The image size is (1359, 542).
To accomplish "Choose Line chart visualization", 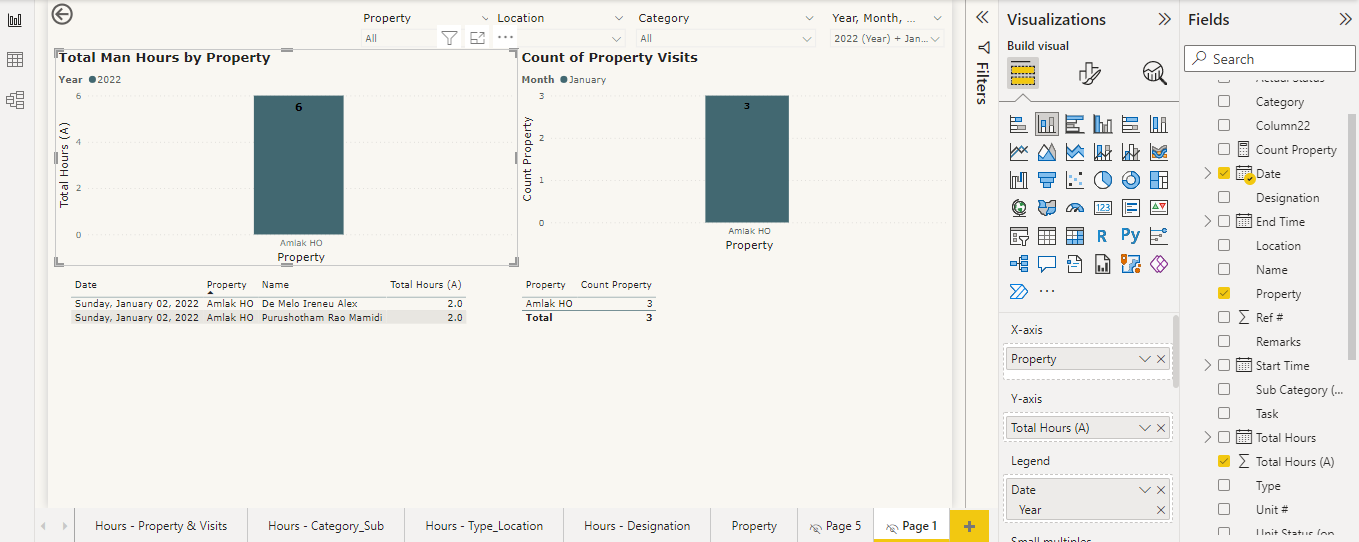I will [1019, 152].
